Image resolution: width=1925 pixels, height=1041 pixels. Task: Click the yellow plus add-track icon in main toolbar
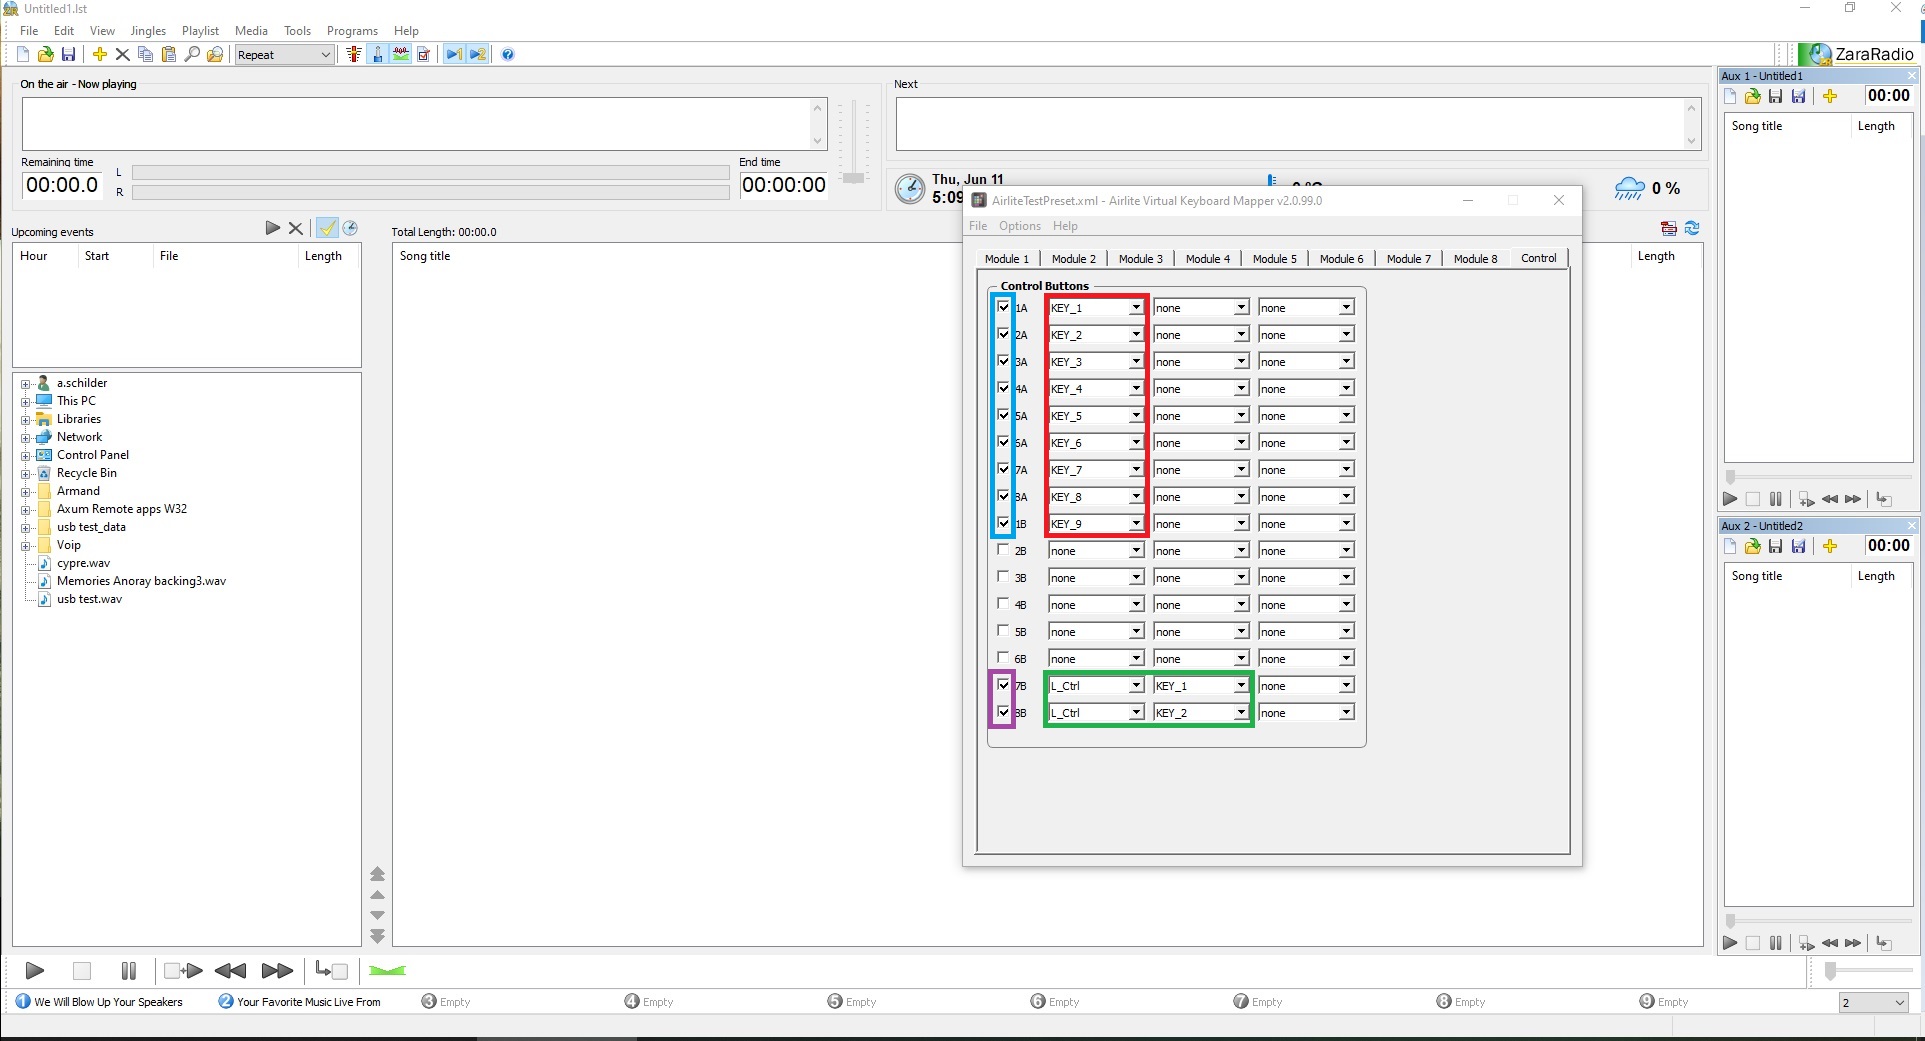[x=99, y=55]
